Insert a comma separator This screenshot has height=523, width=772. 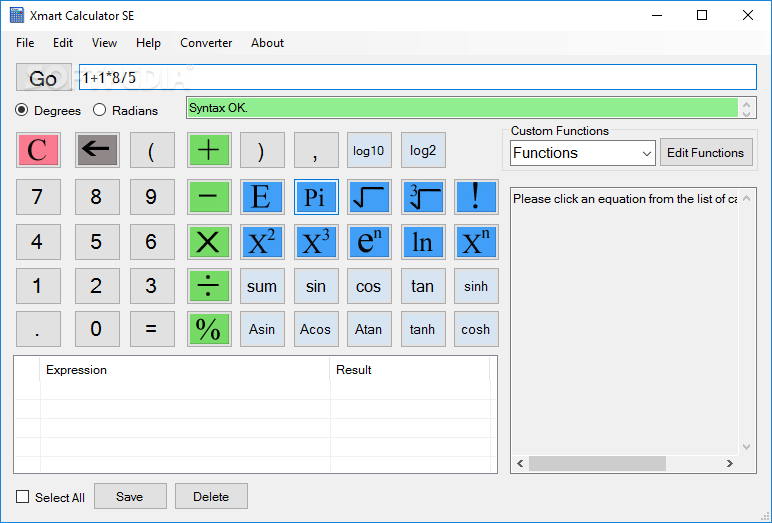tap(316, 150)
